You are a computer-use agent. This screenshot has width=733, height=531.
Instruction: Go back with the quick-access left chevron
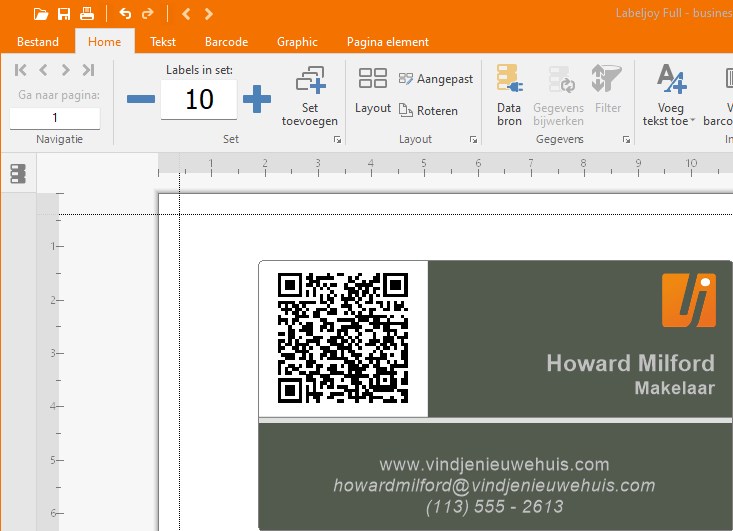click(x=186, y=14)
